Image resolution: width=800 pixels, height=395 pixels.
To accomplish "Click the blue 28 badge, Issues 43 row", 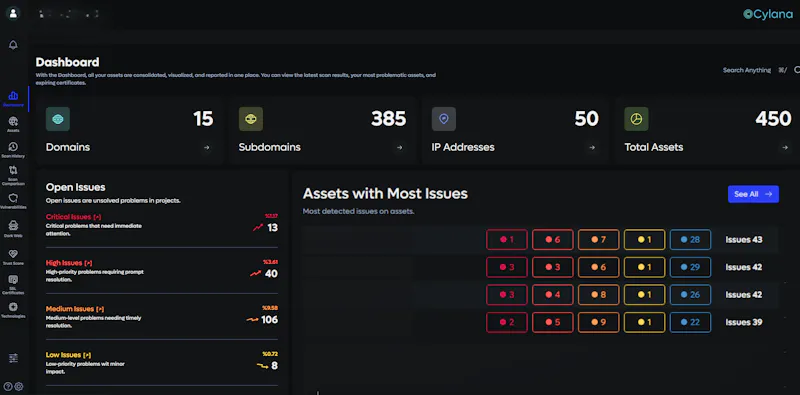I will pyautogui.click(x=690, y=239).
